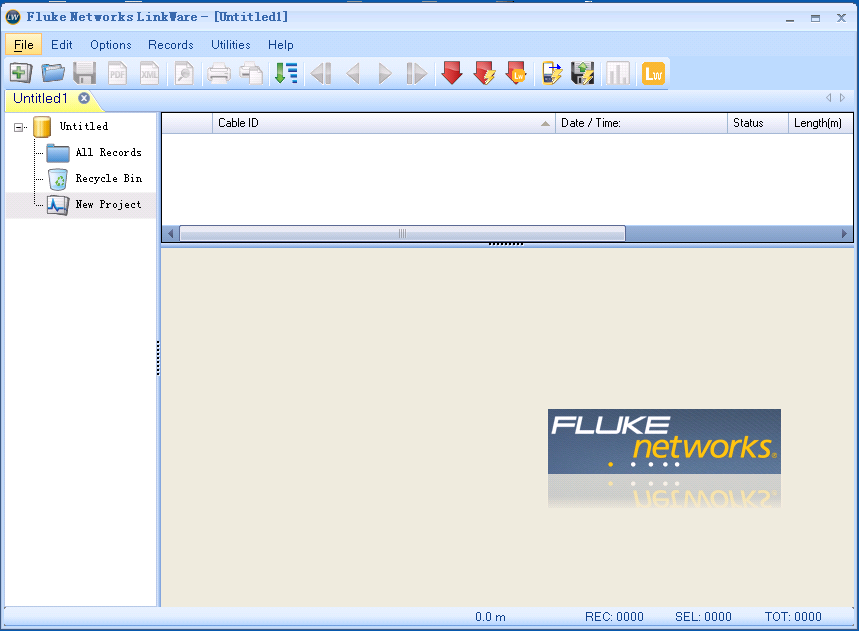Minimize the LinkWare window
Screen dimensions: 859x631
point(790,18)
